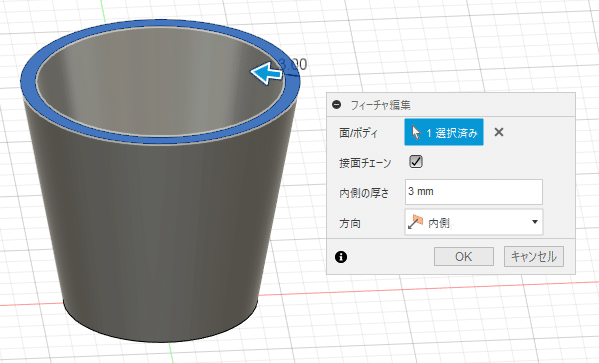Image resolution: width=599 pixels, height=363 pixels.
Task: Click the 内側の厚さ label
Action: [x=364, y=193]
